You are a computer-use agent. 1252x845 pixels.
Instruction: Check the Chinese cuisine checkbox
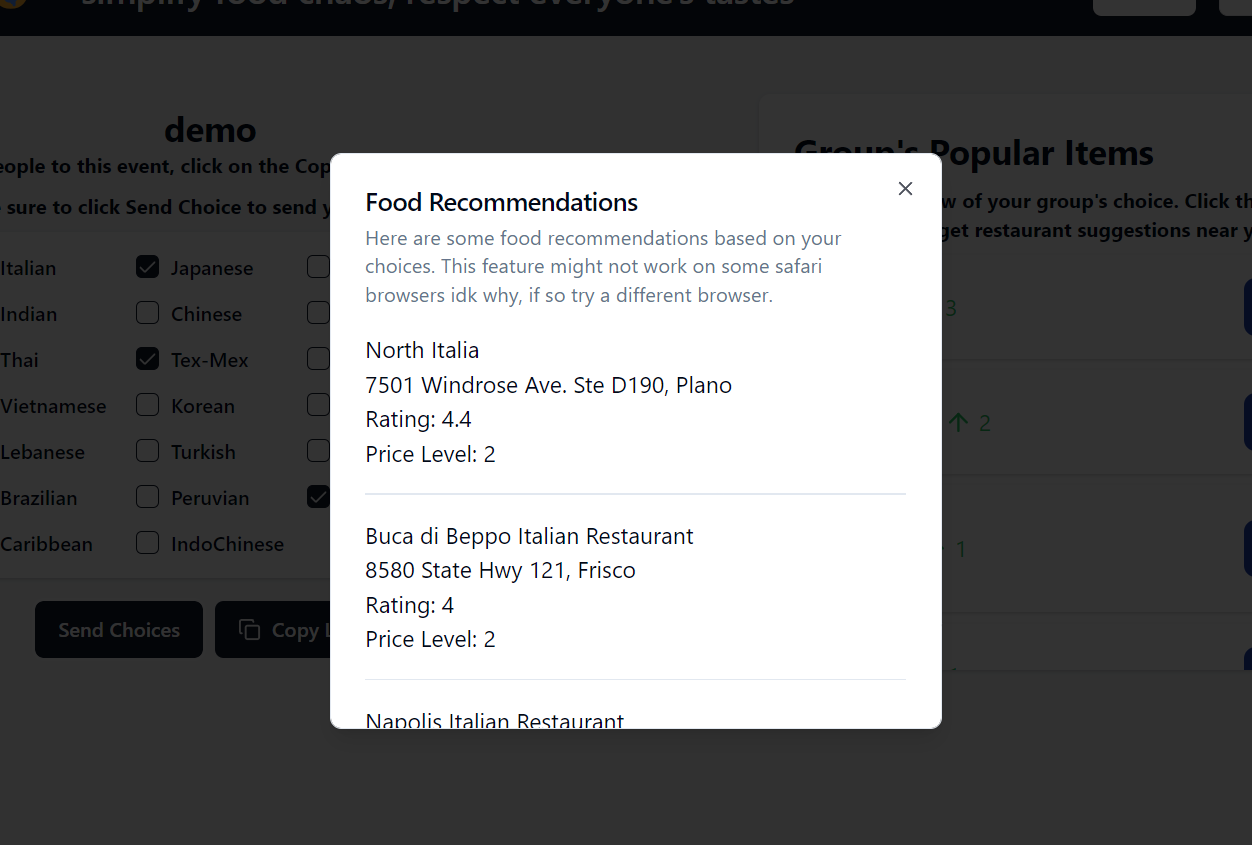click(x=147, y=313)
